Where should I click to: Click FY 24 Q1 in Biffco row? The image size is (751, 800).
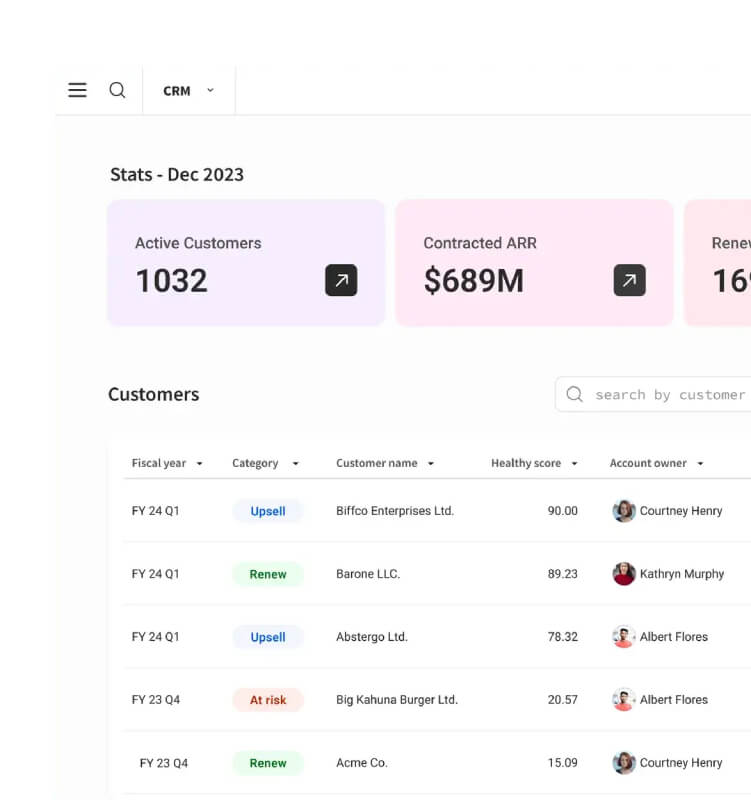156,511
